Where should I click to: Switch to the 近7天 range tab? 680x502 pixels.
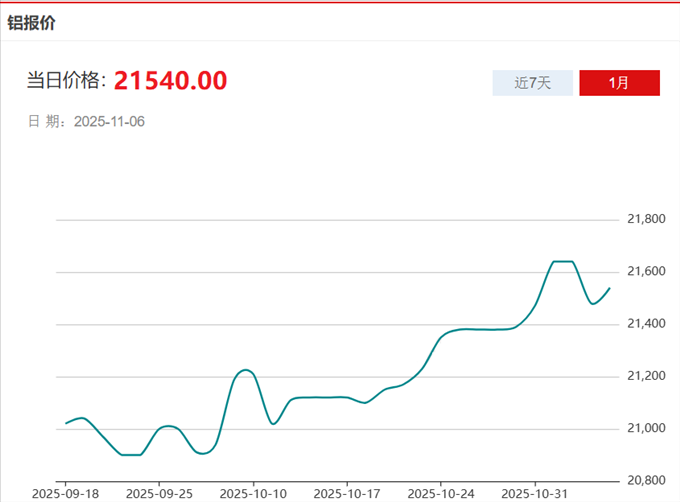click(532, 83)
